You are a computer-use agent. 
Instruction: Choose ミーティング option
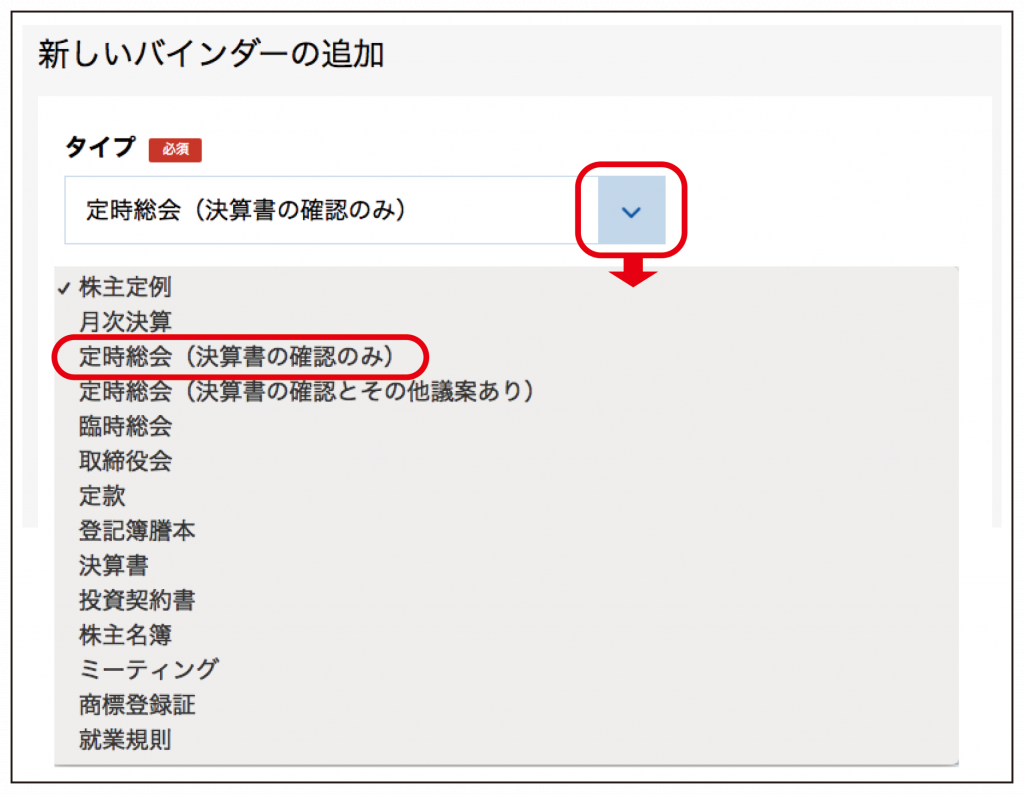pyautogui.click(x=148, y=669)
